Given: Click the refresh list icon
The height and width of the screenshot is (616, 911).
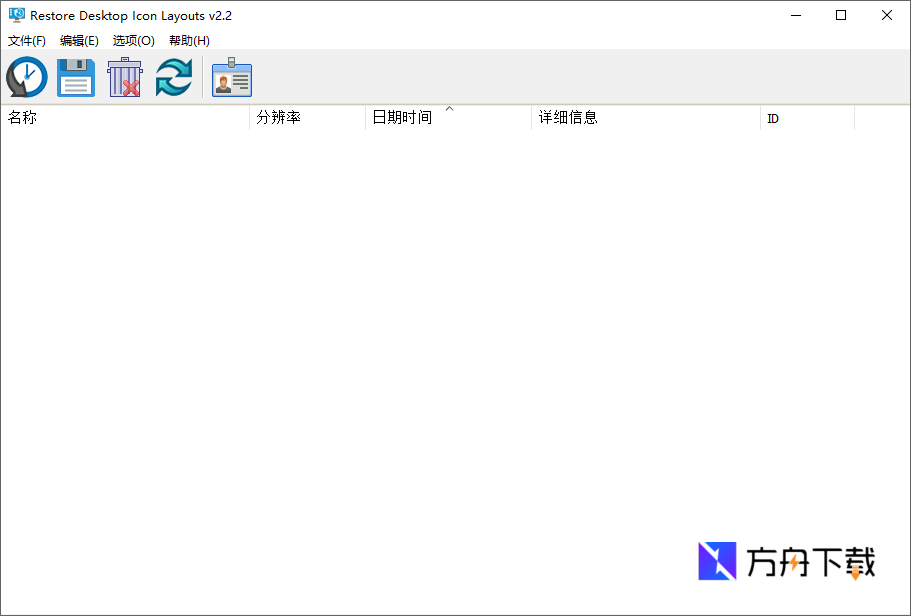Looking at the screenshot, I should click(x=173, y=77).
